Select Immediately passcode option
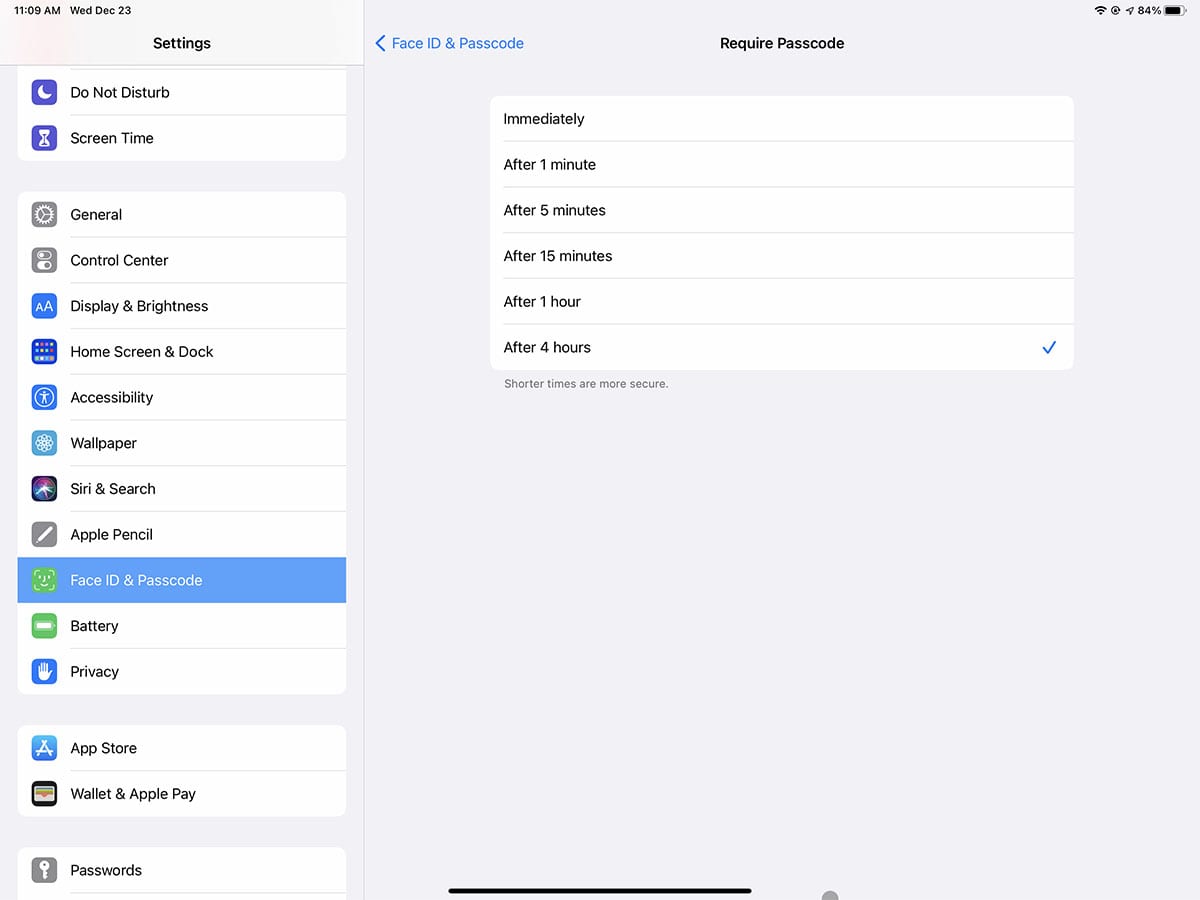 782,119
